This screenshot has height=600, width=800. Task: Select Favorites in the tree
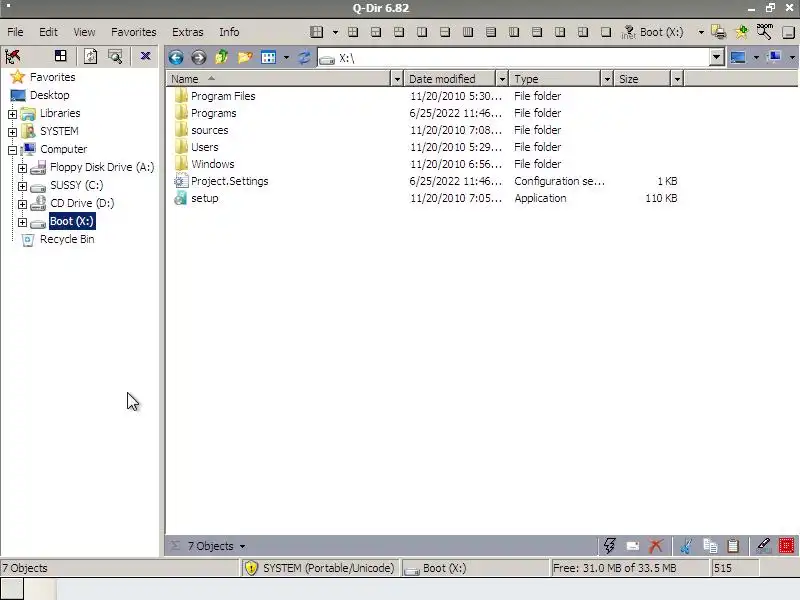53,77
